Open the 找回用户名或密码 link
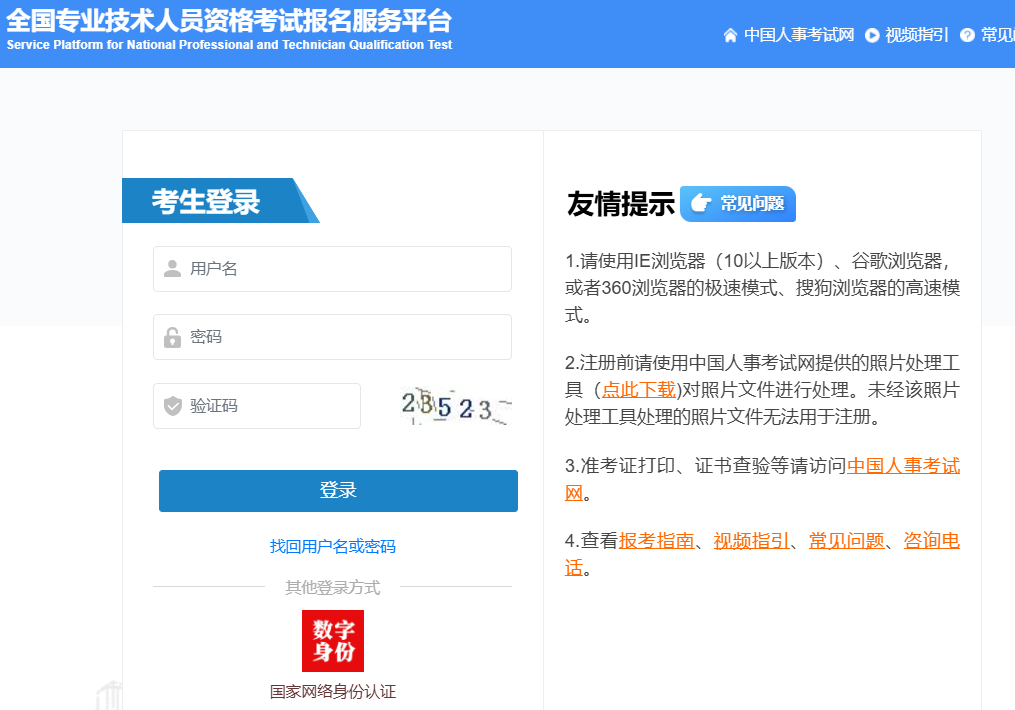The image size is (1015, 710). (x=333, y=546)
